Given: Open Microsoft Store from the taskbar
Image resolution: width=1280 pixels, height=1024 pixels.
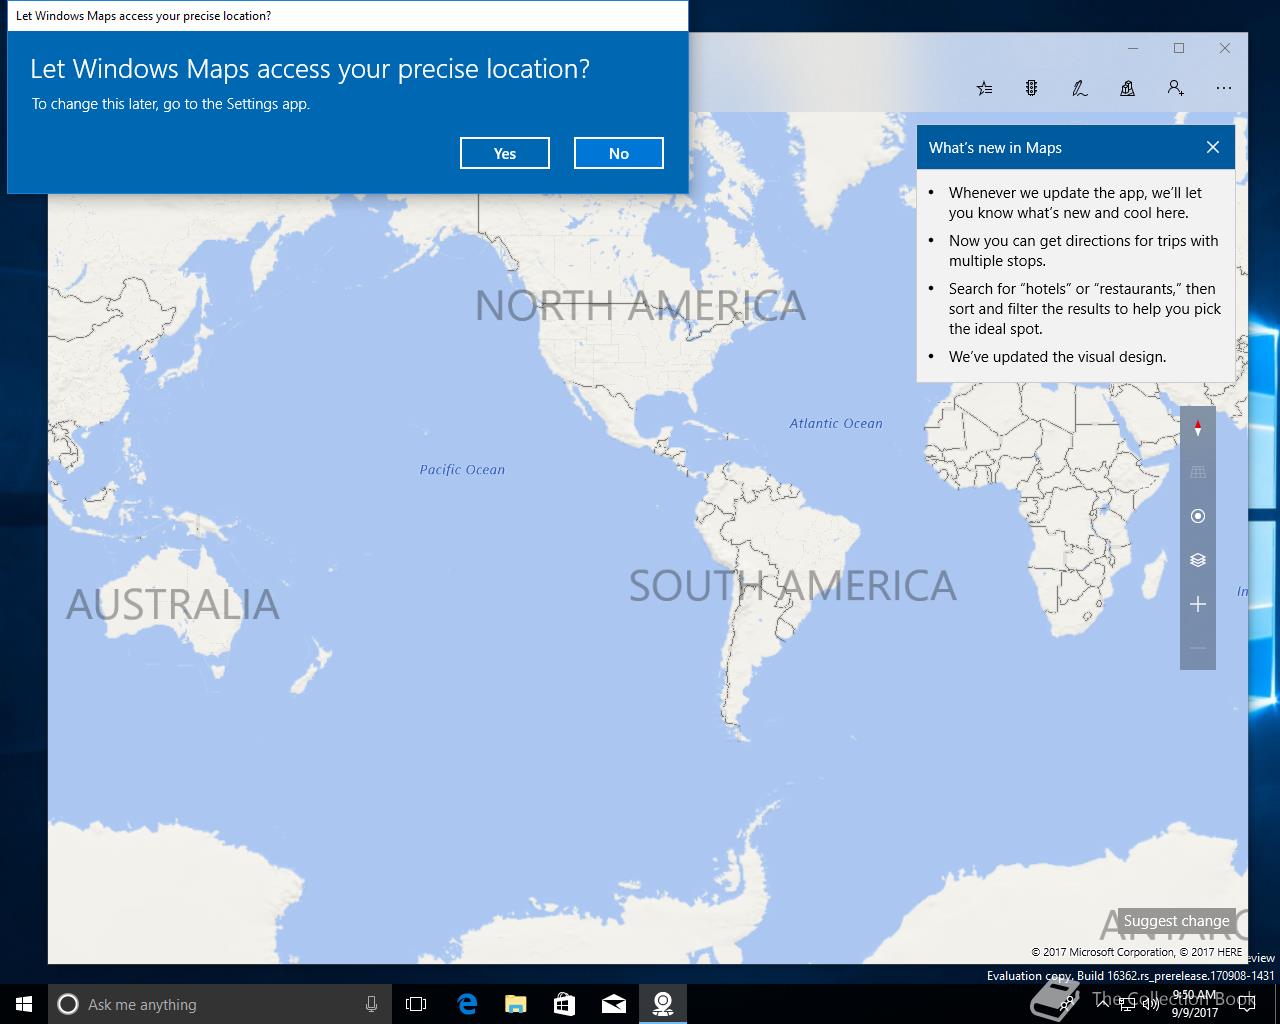Looking at the screenshot, I should 564,1004.
